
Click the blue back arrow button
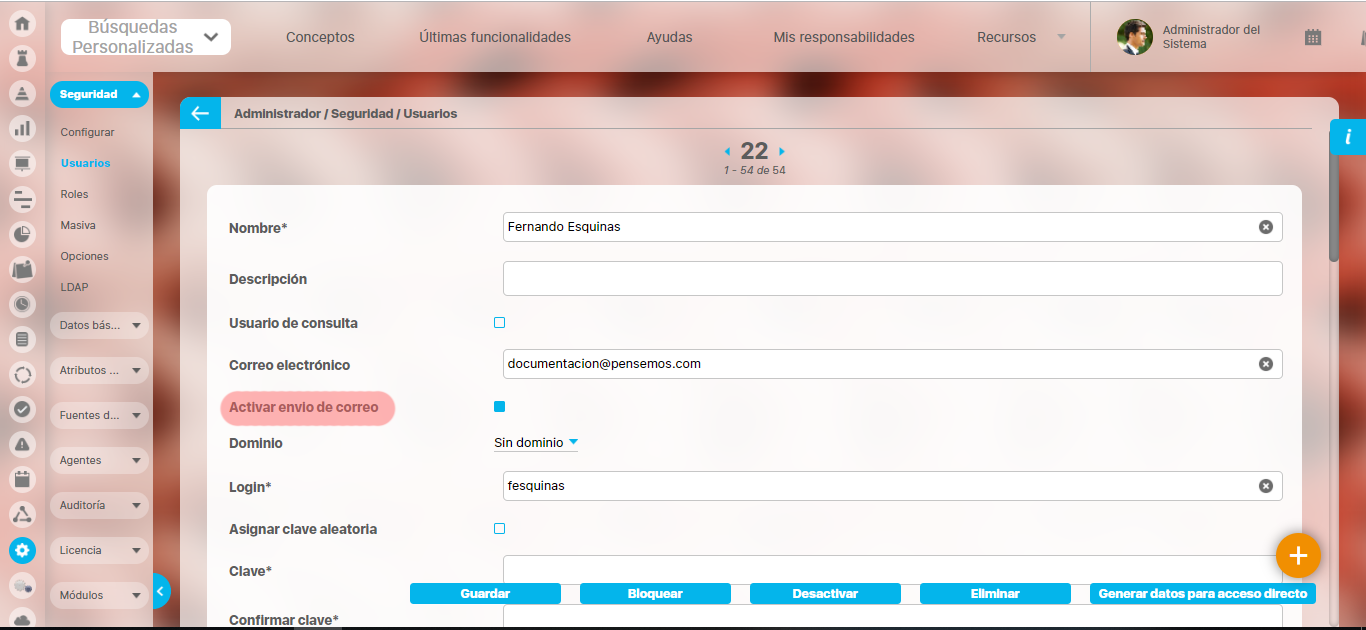coord(200,114)
